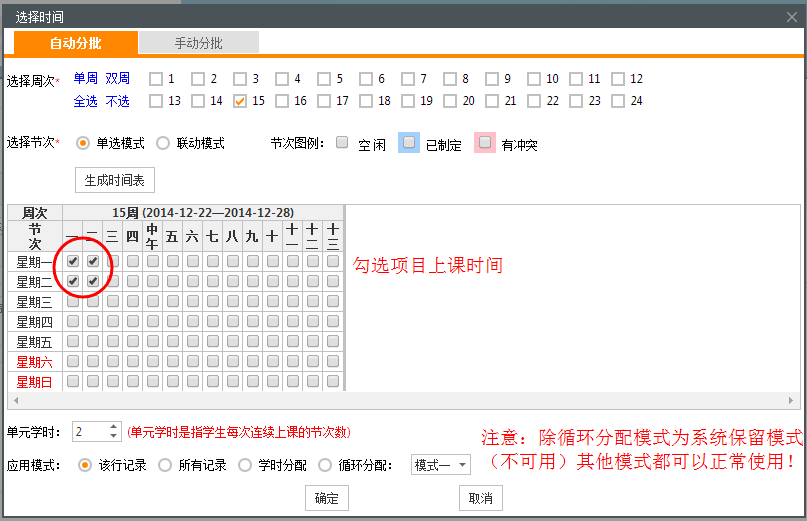Click the pink 有冲突 legend swatch
This screenshot has width=807, height=521.
click(x=485, y=143)
